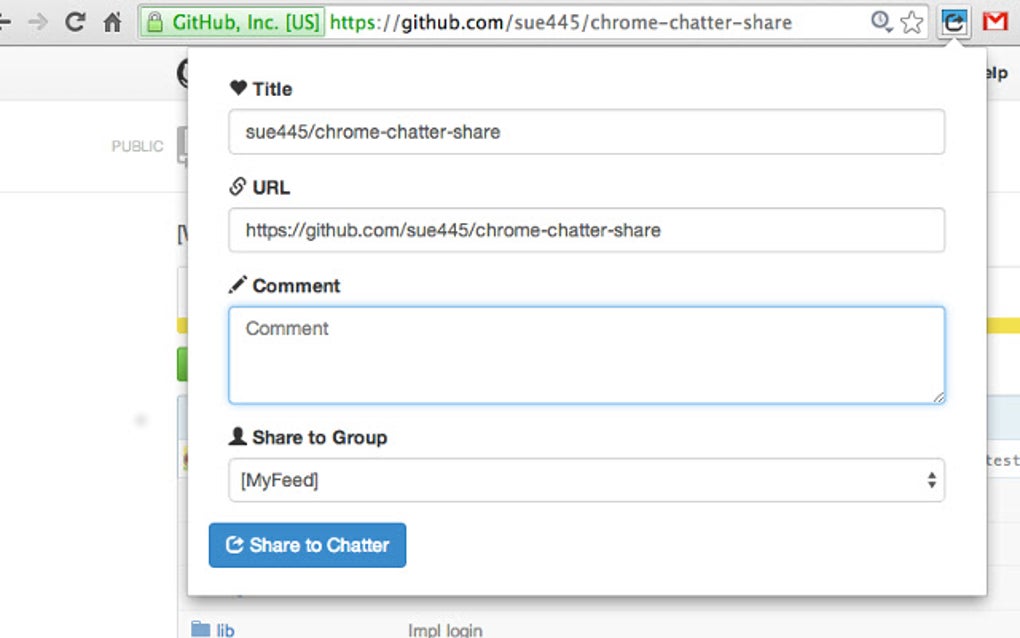Click inside the Comment text area
The width and height of the screenshot is (1020, 638).
586,354
